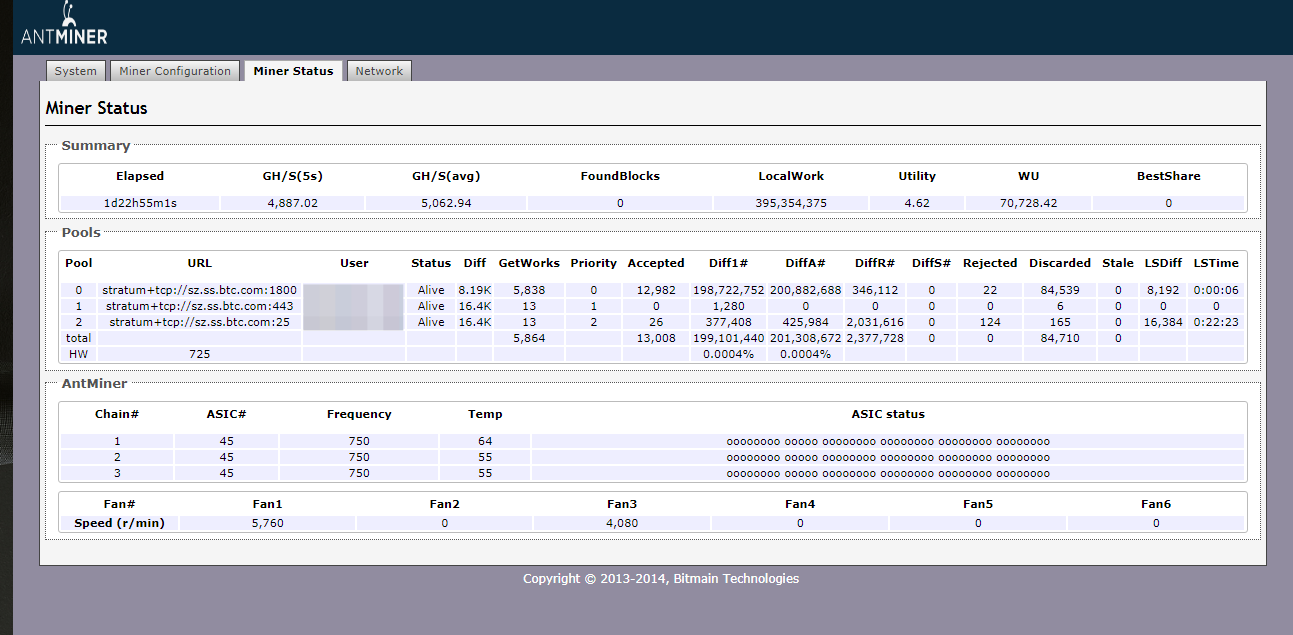Screen dimensions: 1293x635
Task: Click ASIC status row for chain 2
Action: [888, 457]
